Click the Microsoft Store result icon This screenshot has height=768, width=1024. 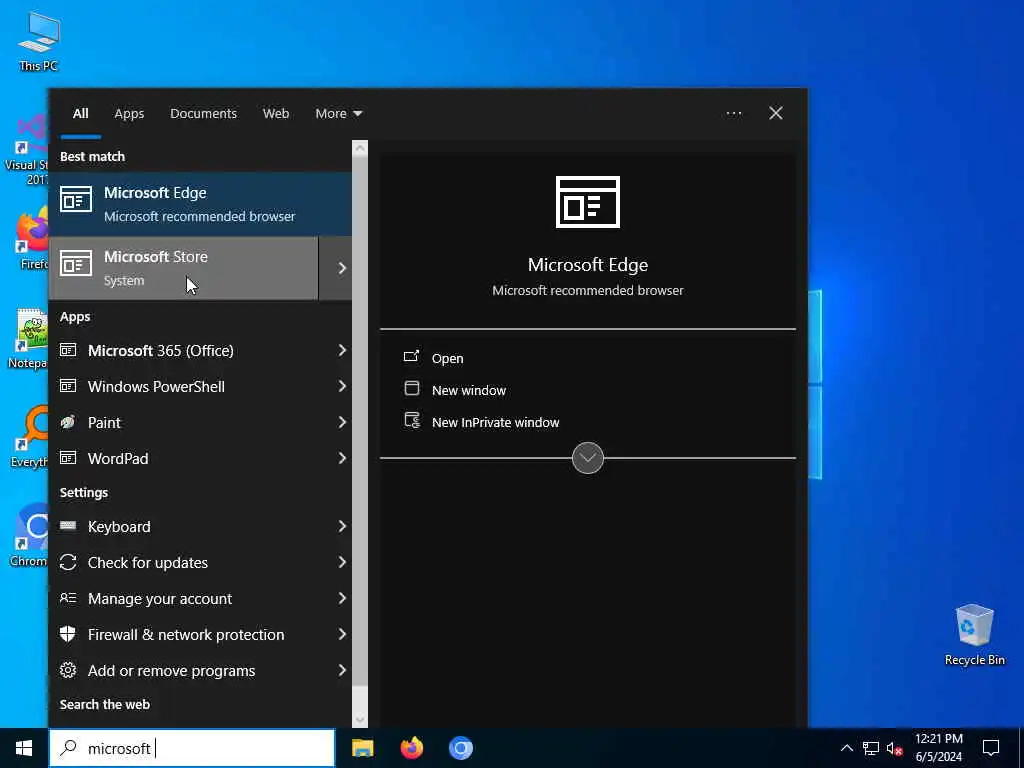[x=76, y=264]
